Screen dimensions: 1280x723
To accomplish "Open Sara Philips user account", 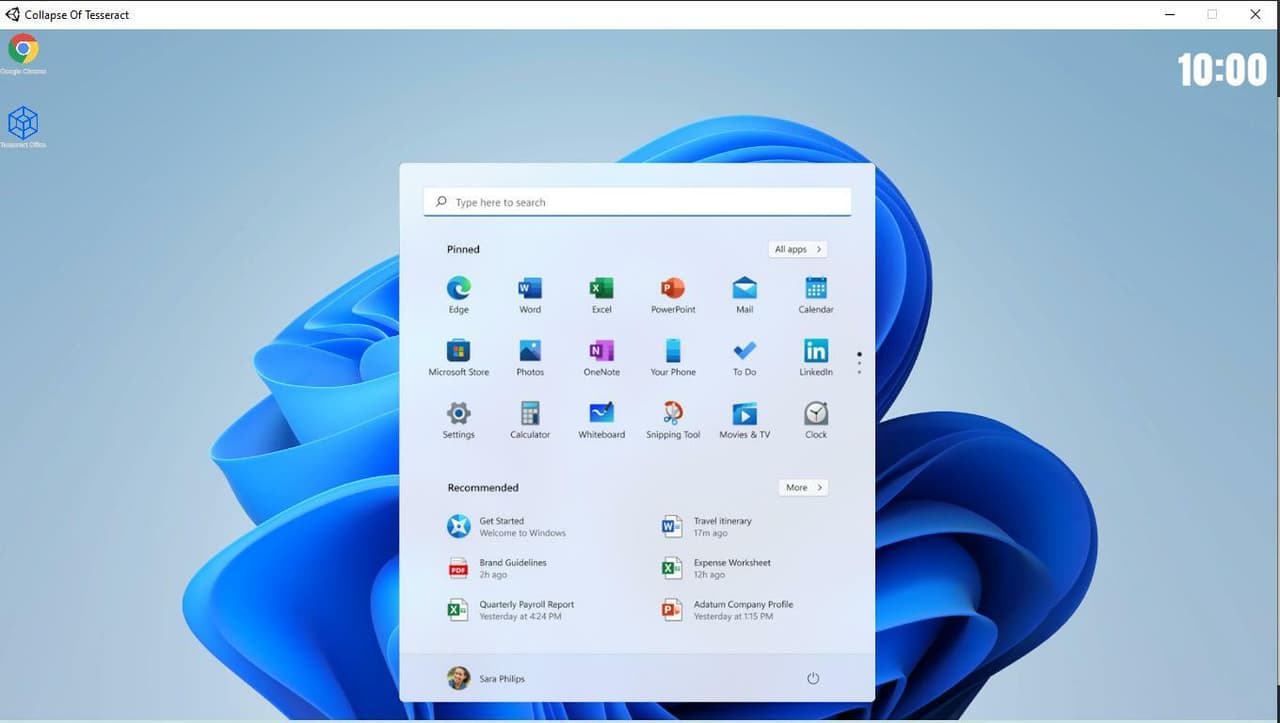I will pos(486,678).
